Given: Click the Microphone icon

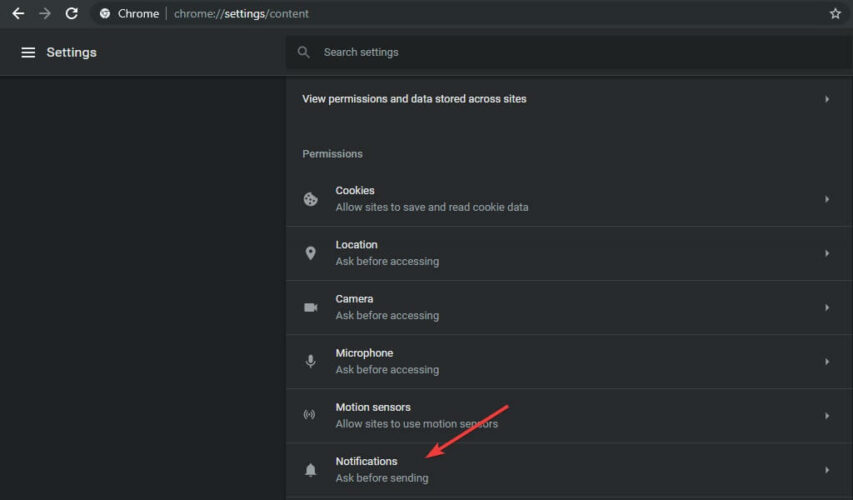Looking at the screenshot, I should point(311,361).
